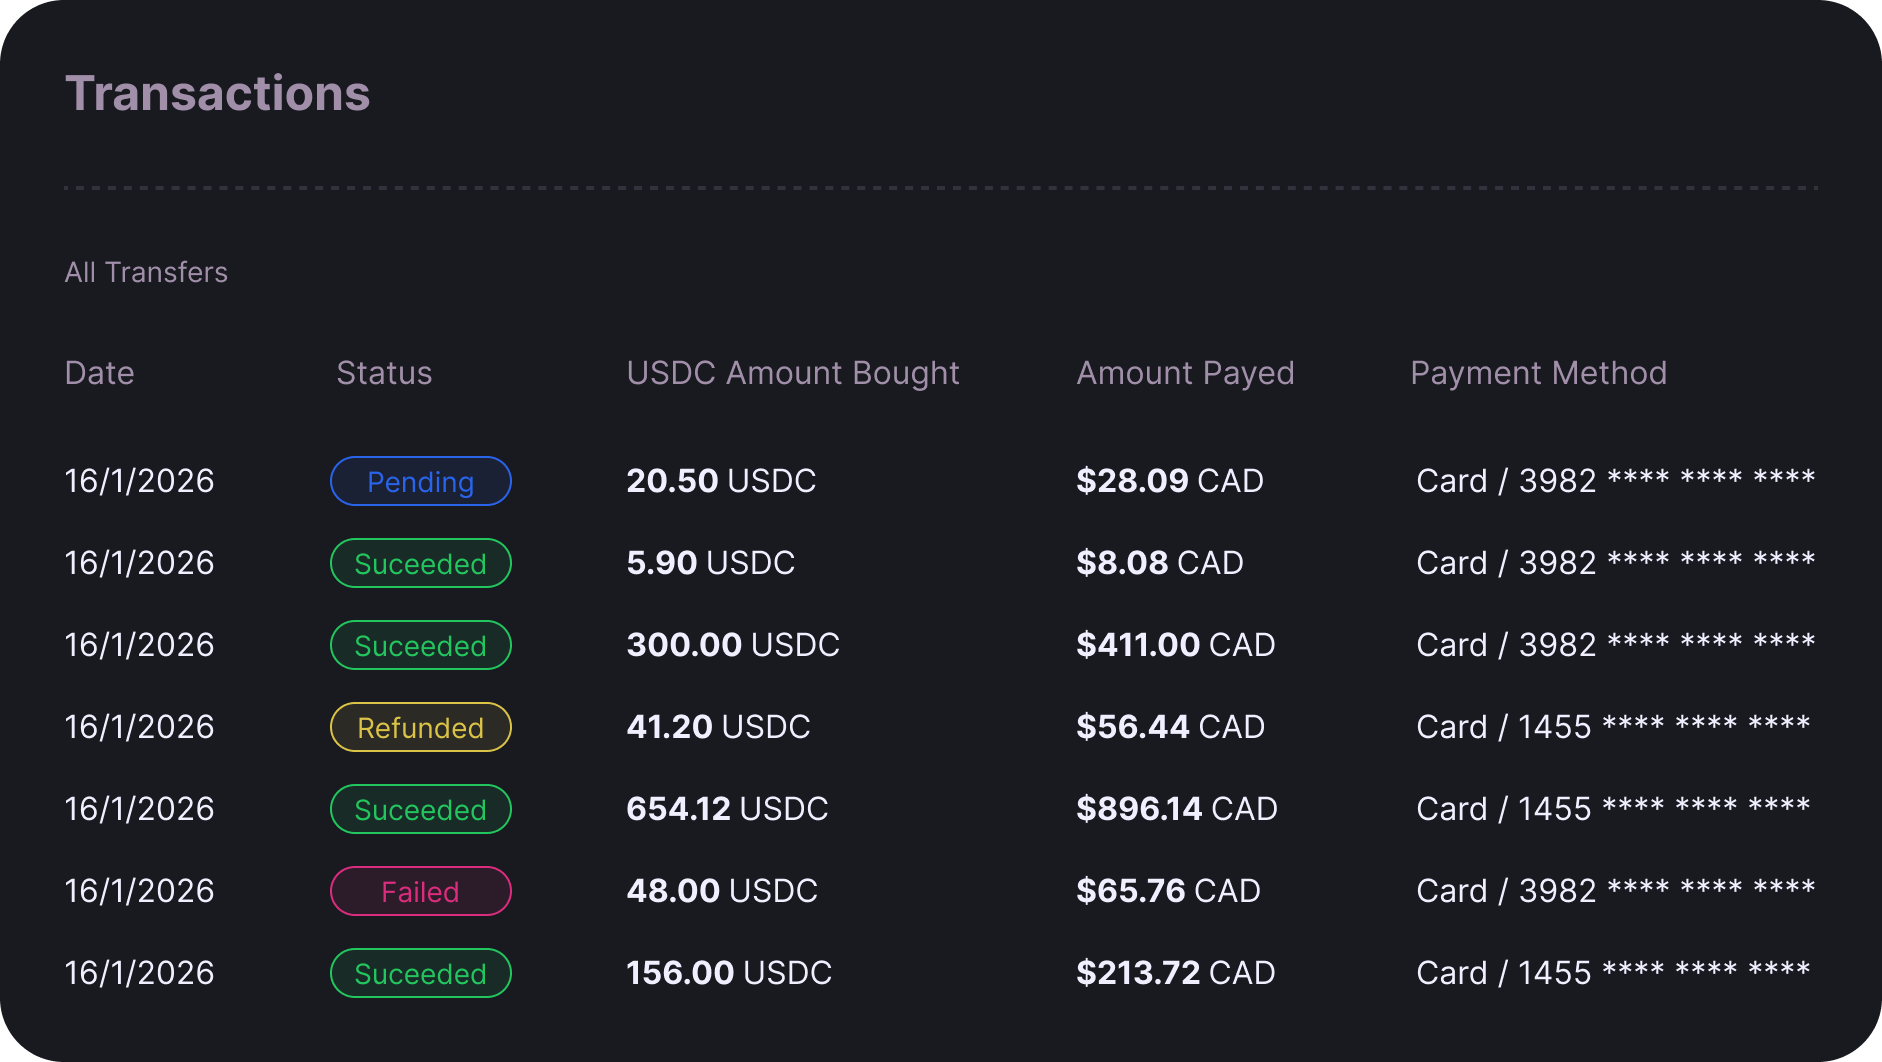Screen dimensions: 1882x1062
Task: Click the date of the Pending transaction
Action: tap(139, 481)
